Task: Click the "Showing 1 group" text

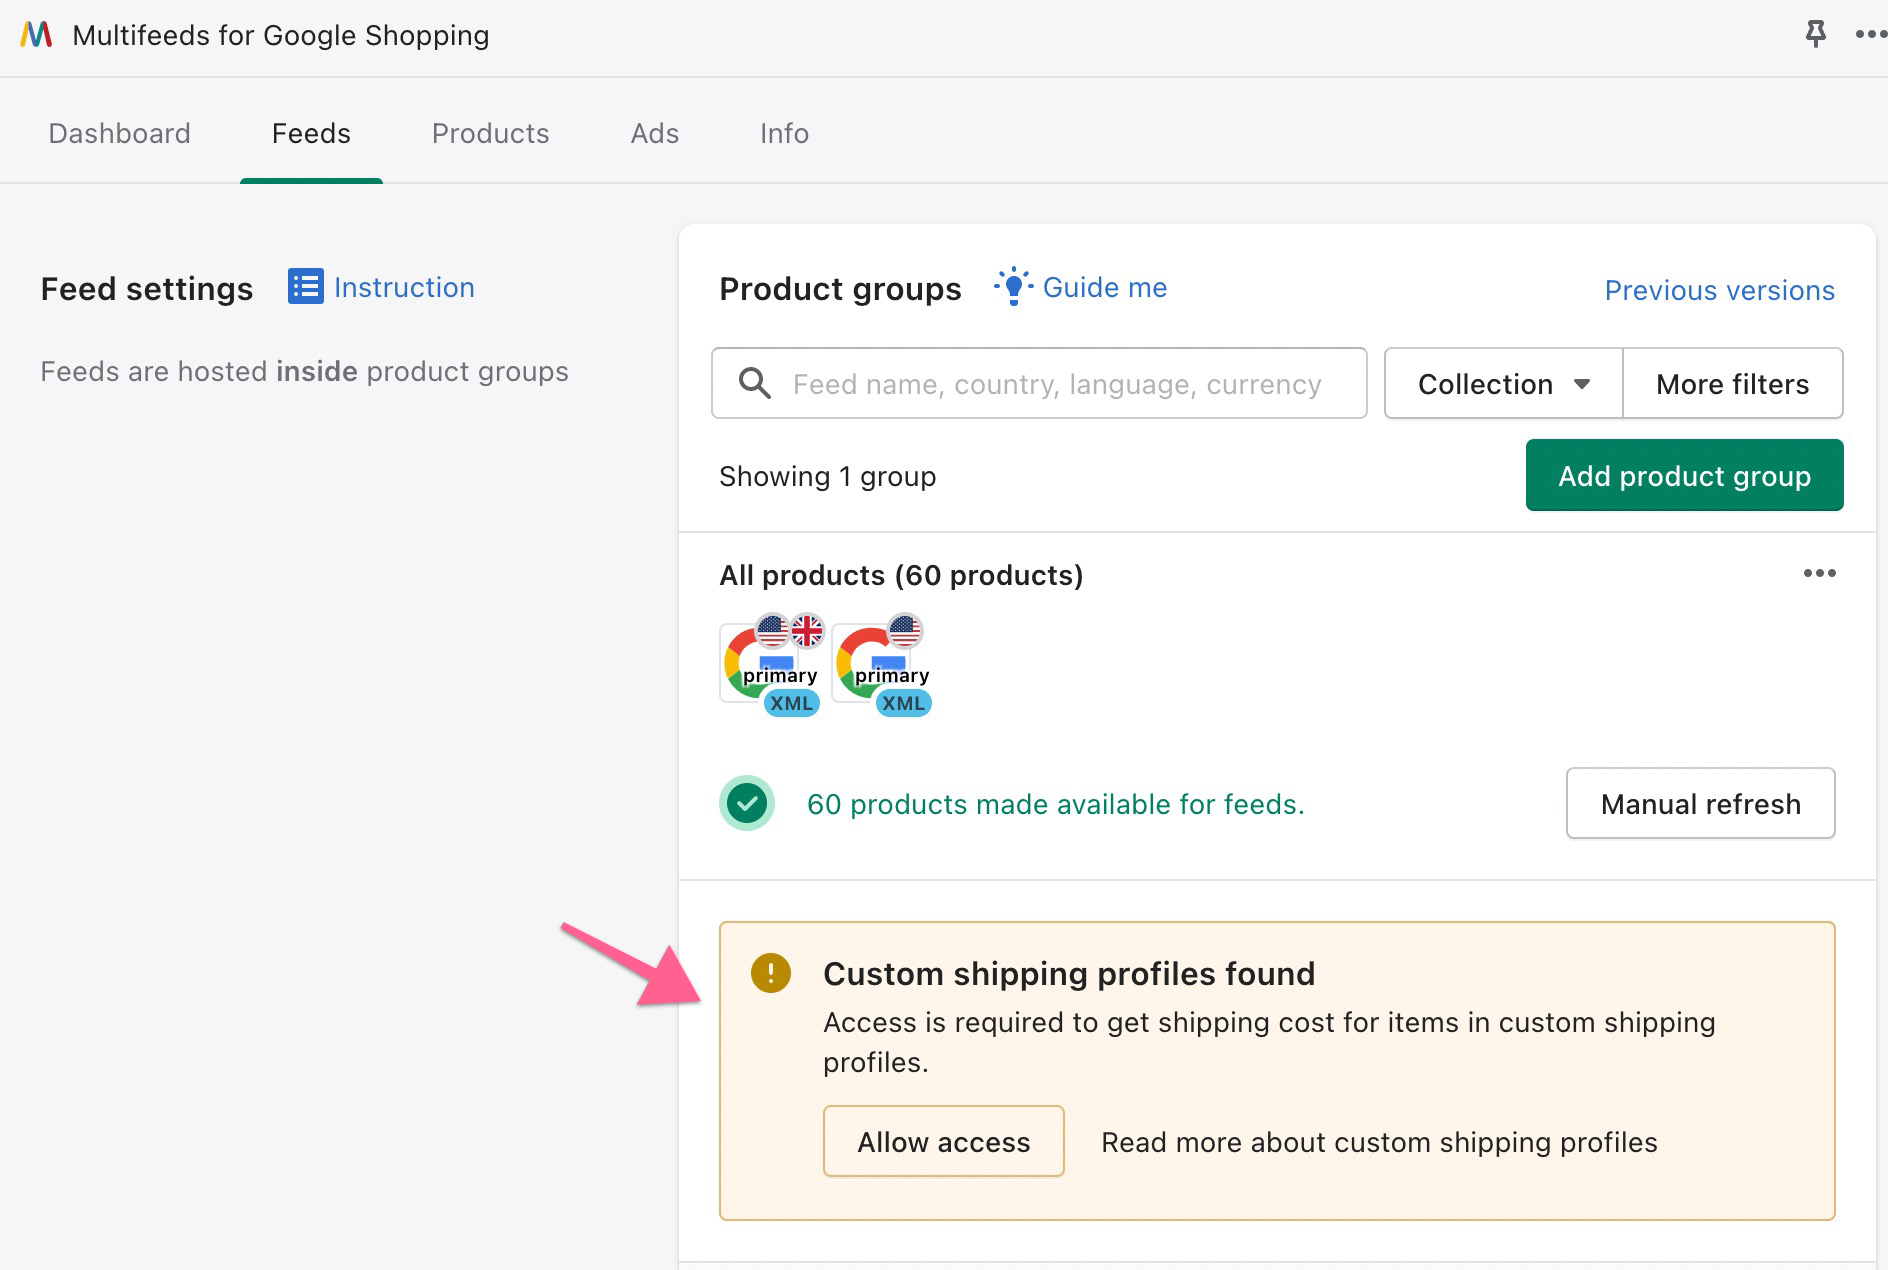Action: (x=827, y=476)
